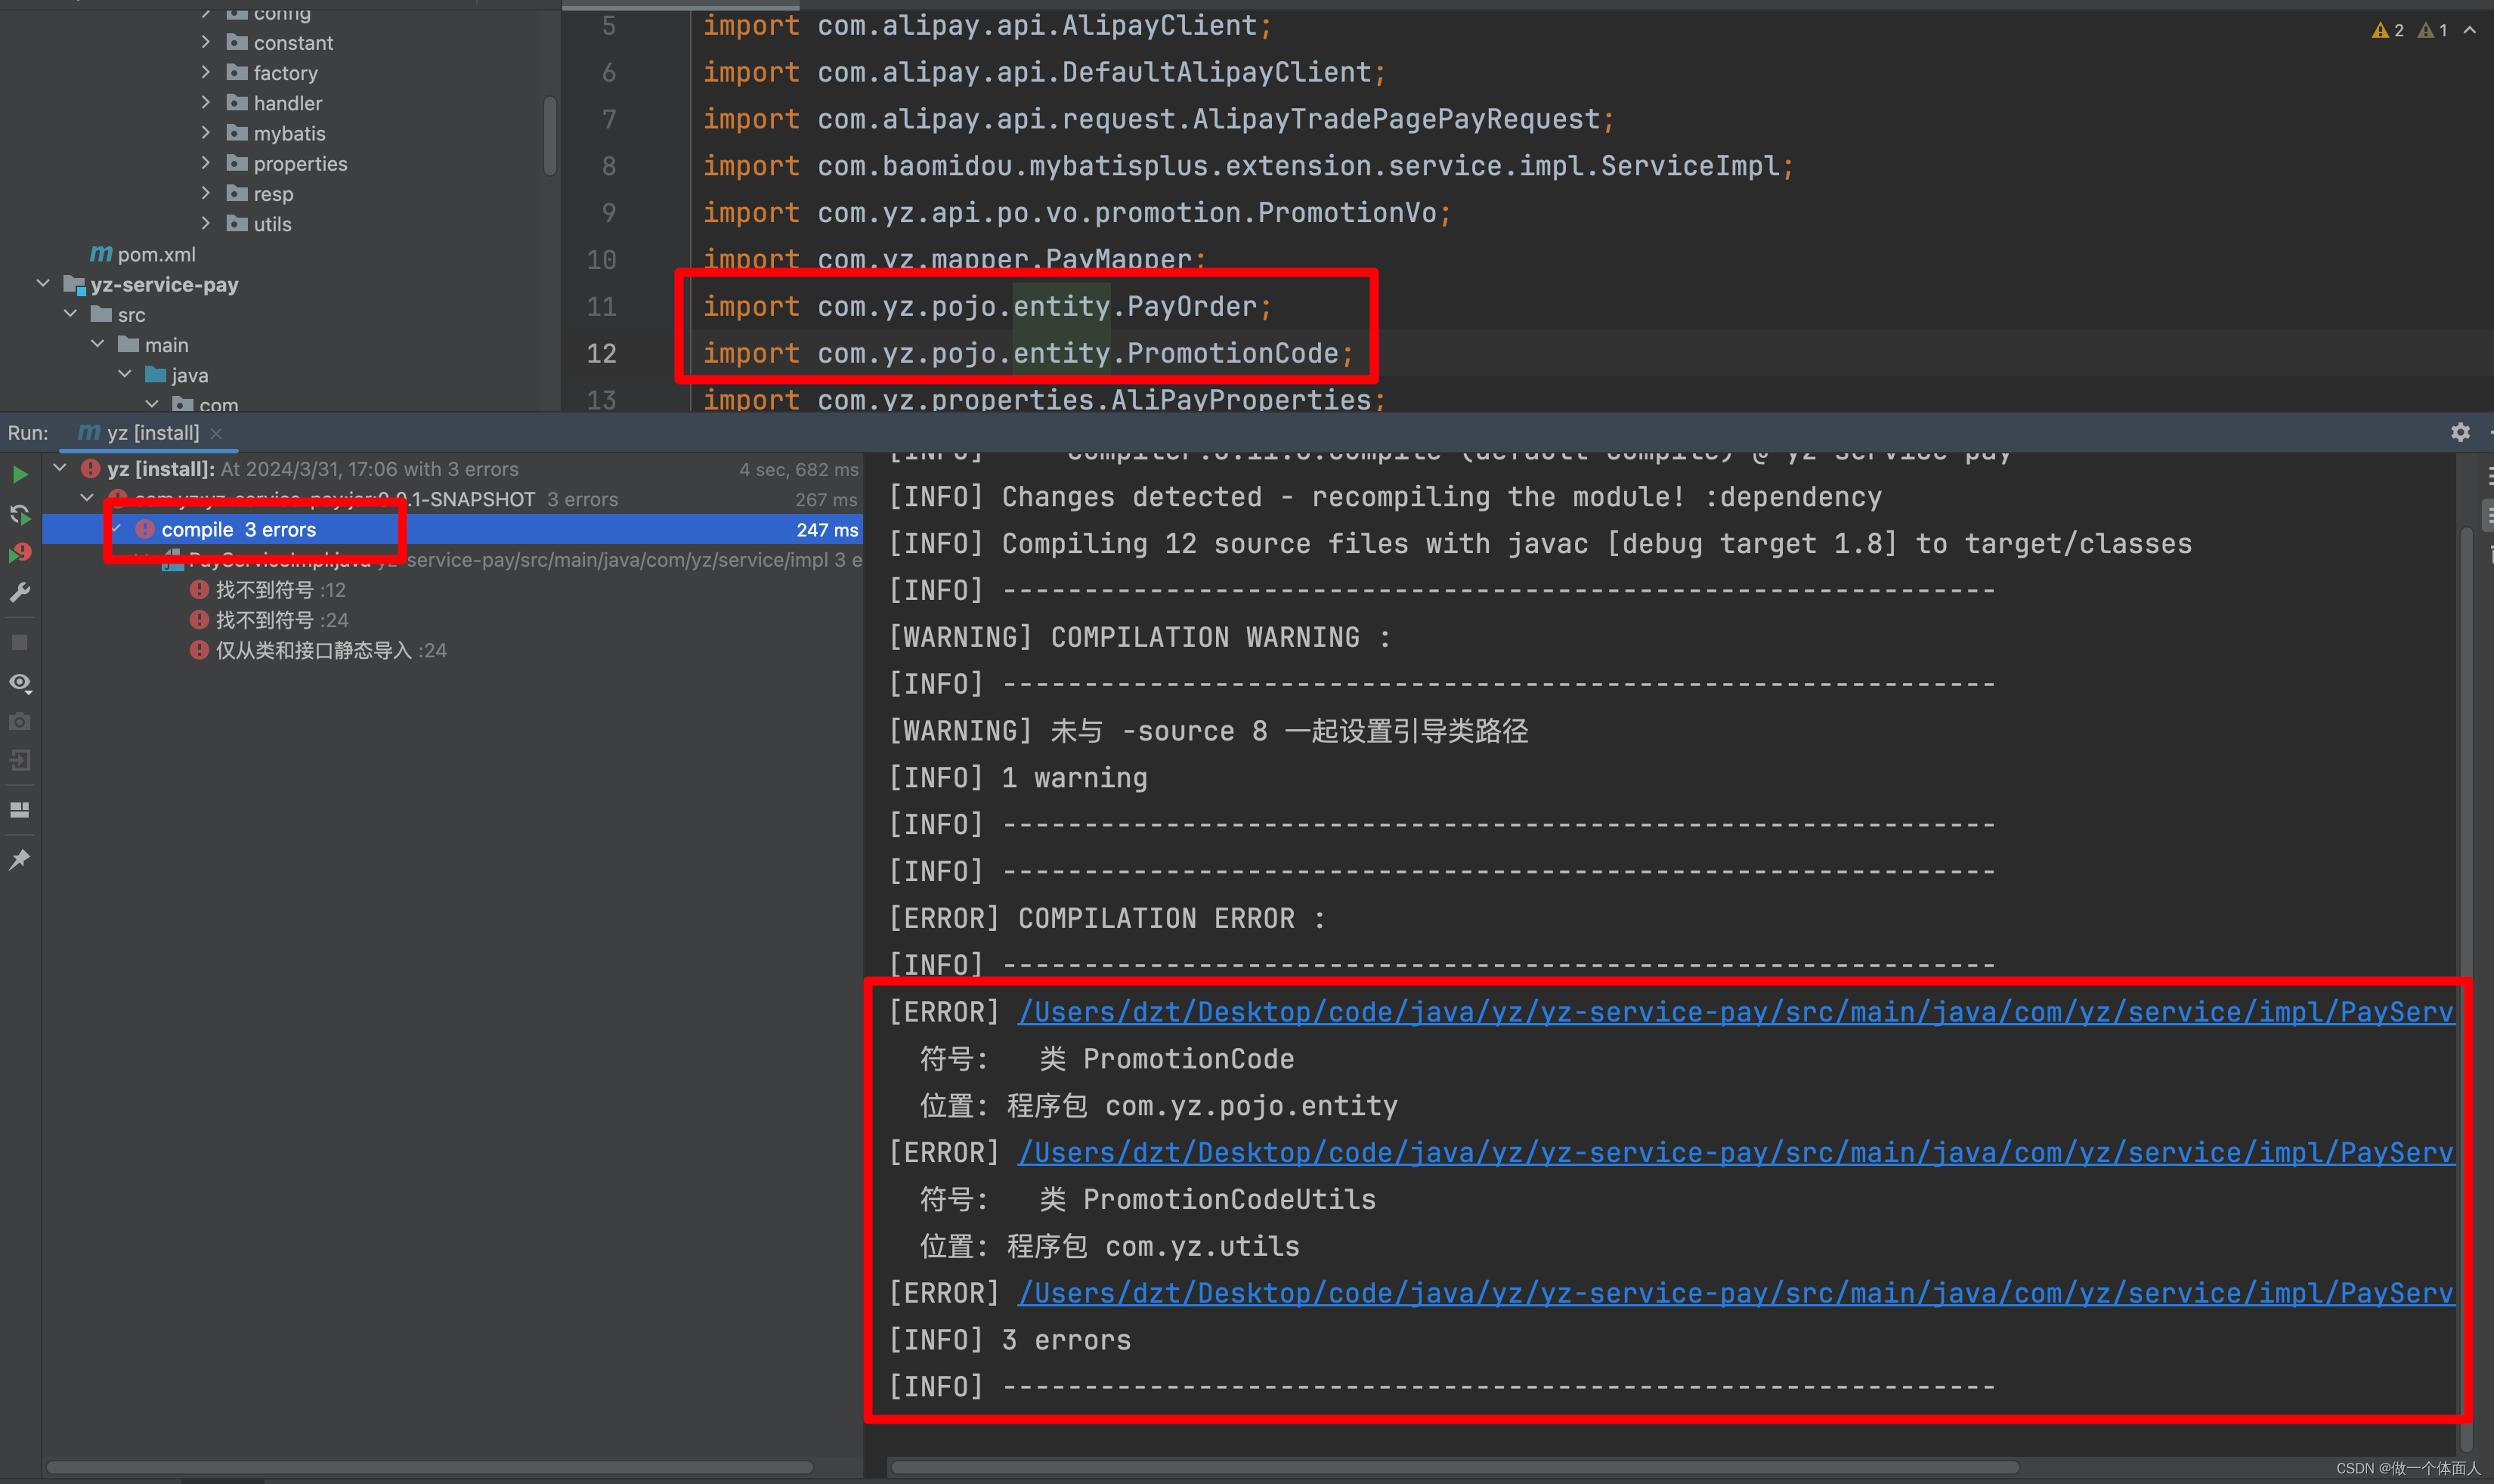Click line number 12 in the gutter
2494x1484 pixels.
(601, 353)
